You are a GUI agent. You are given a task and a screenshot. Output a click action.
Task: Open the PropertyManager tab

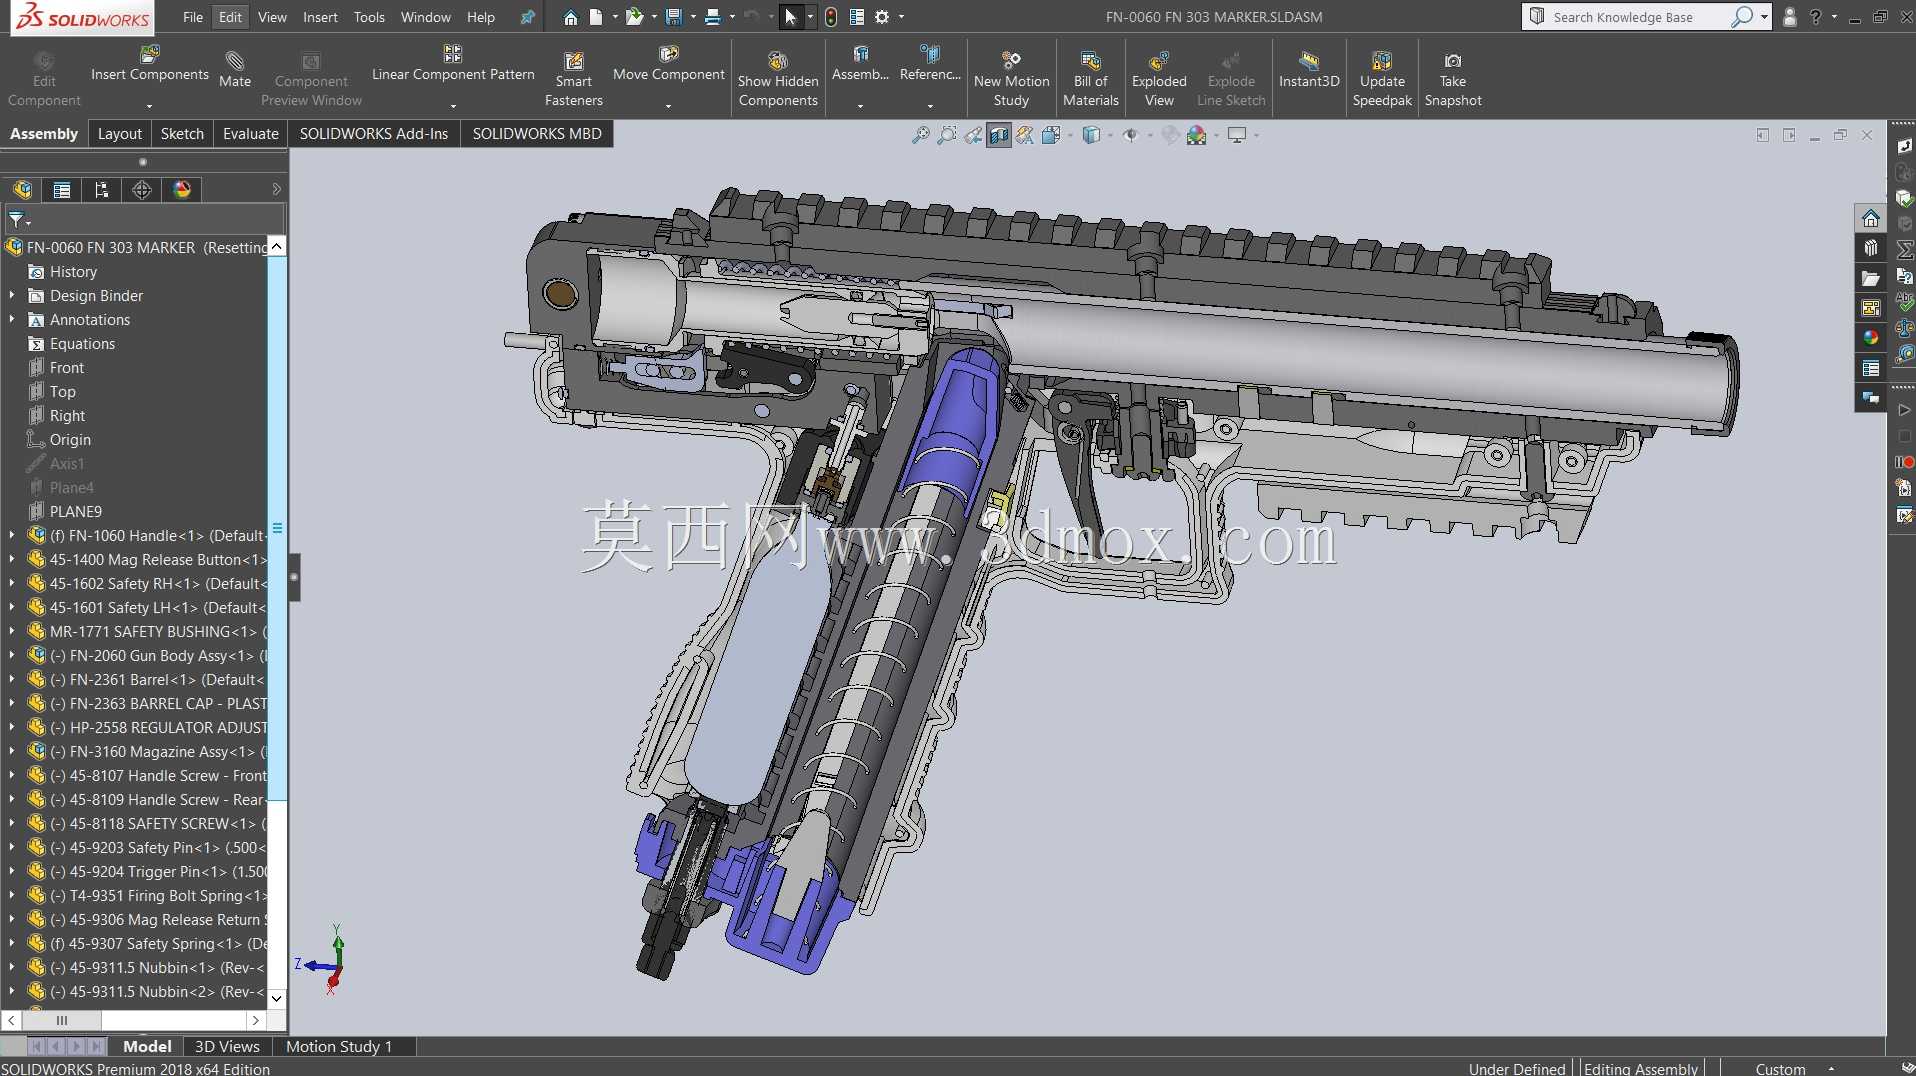tap(62, 190)
